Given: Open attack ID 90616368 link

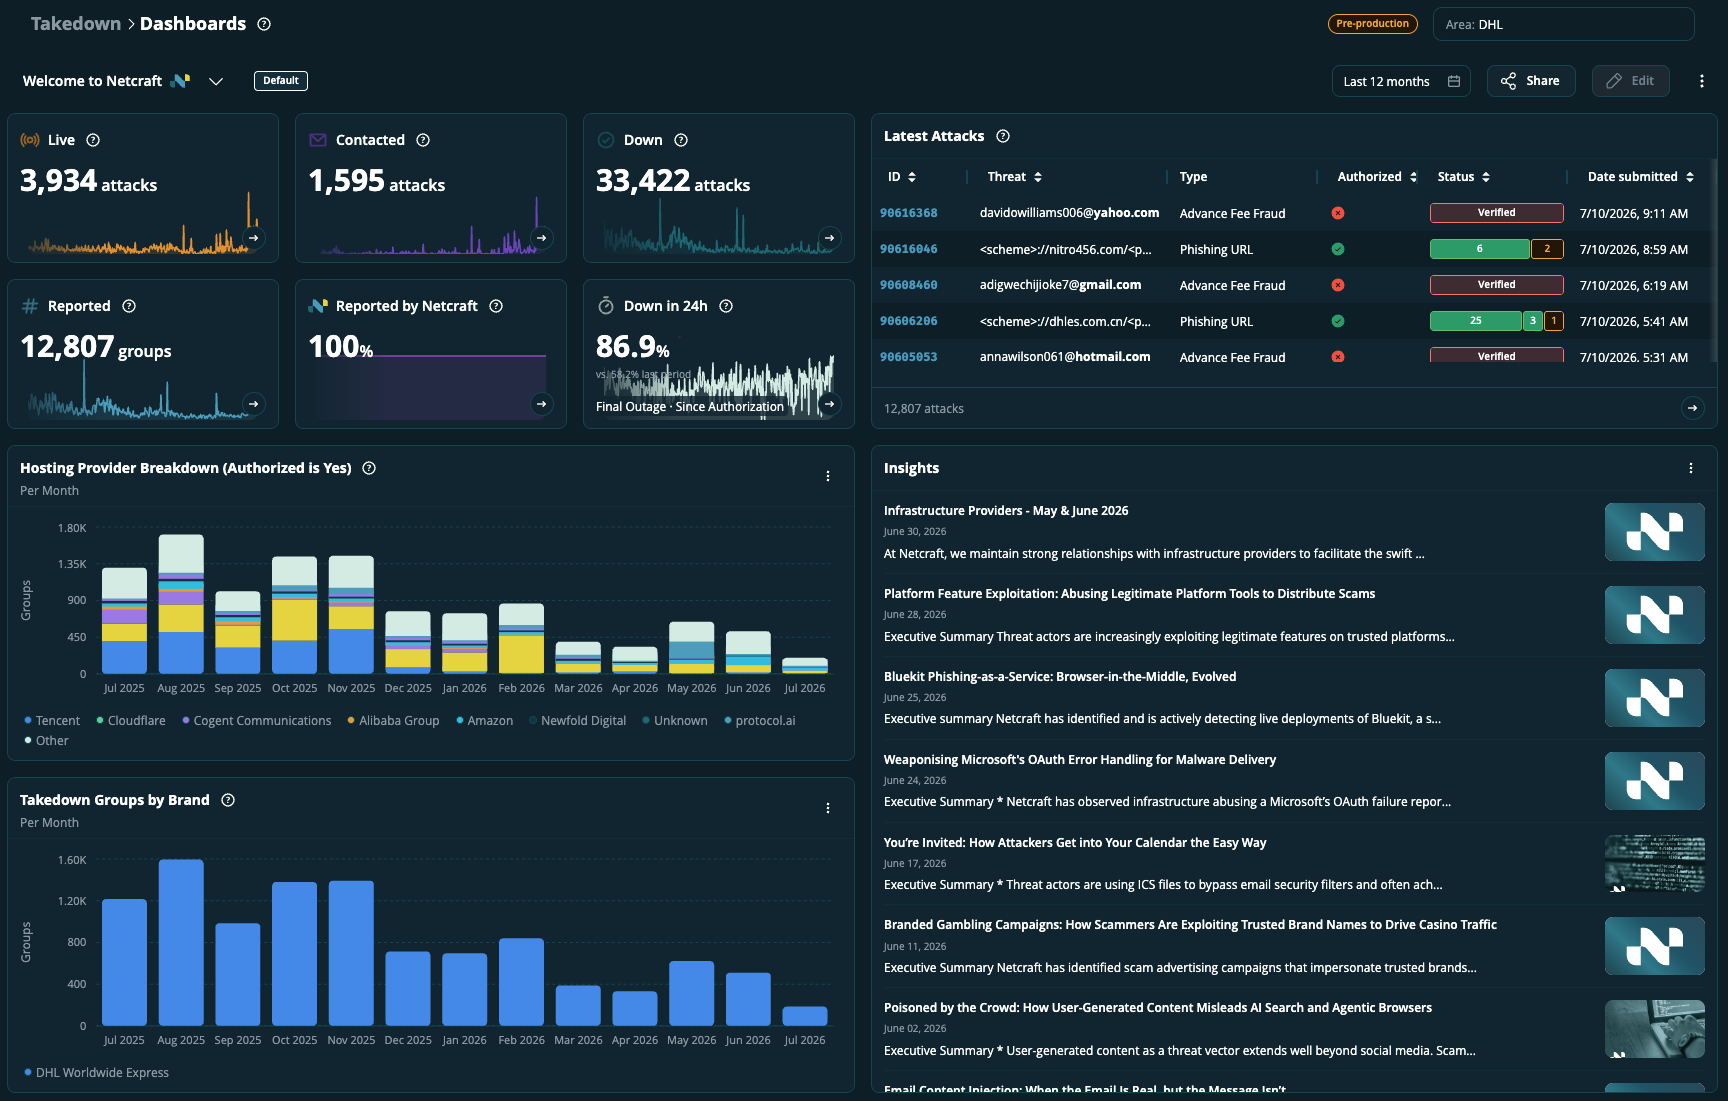Looking at the screenshot, I should pyautogui.click(x=909, y=213).
